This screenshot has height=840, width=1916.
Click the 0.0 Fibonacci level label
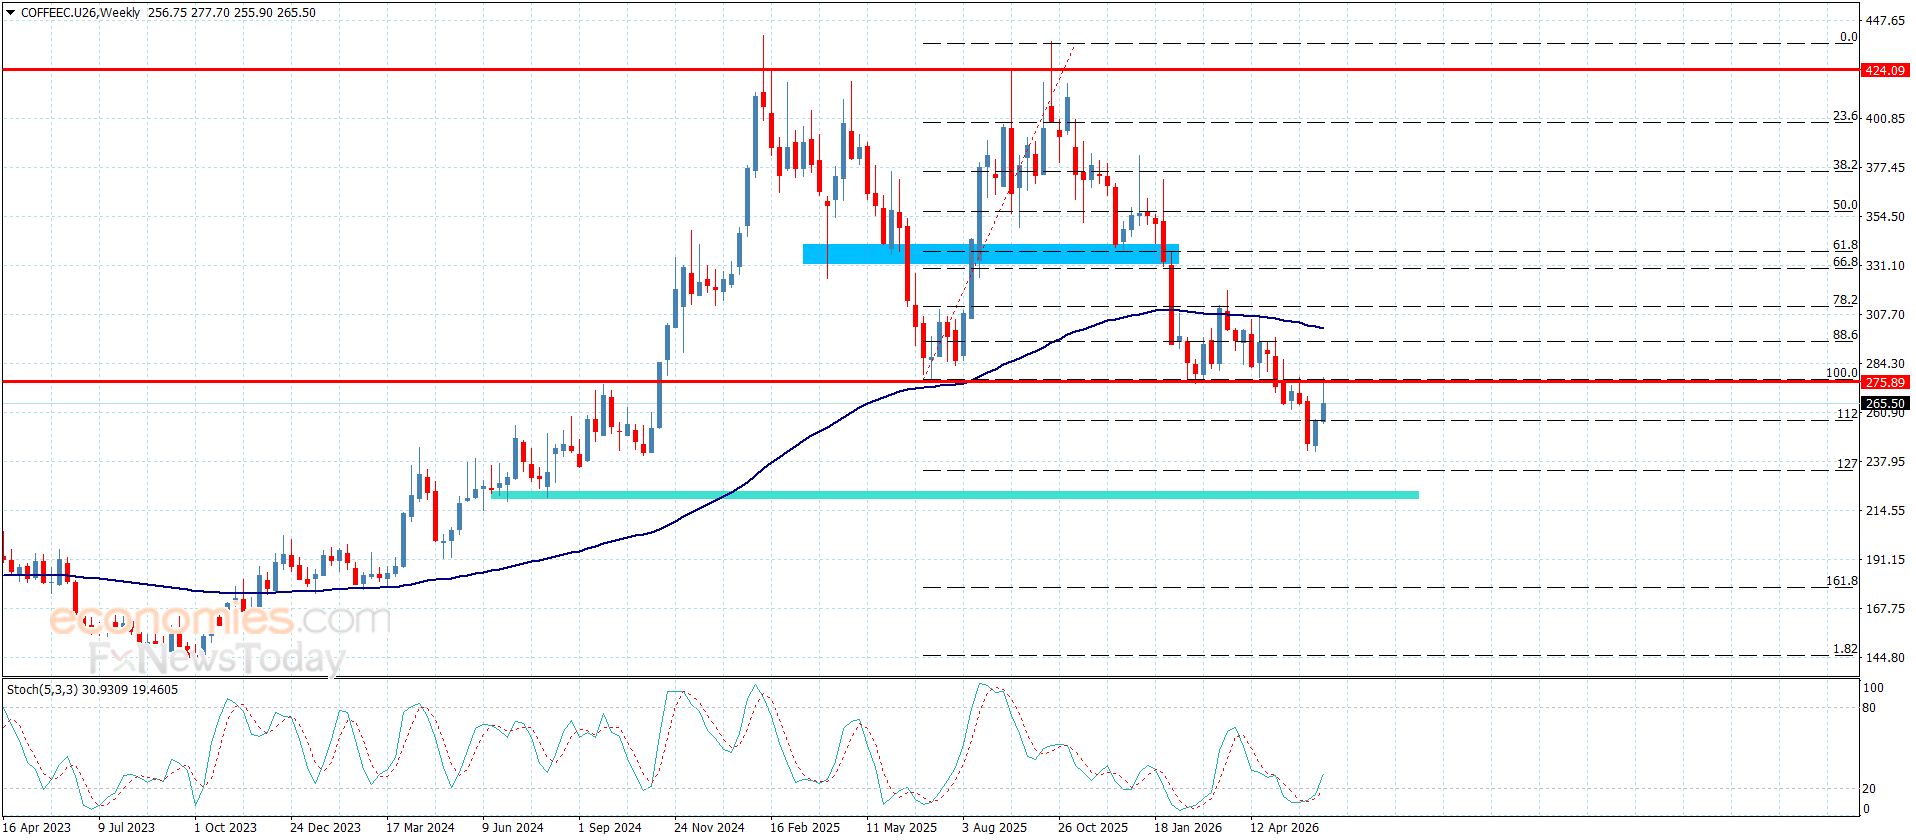click(x=1848, y=37)
